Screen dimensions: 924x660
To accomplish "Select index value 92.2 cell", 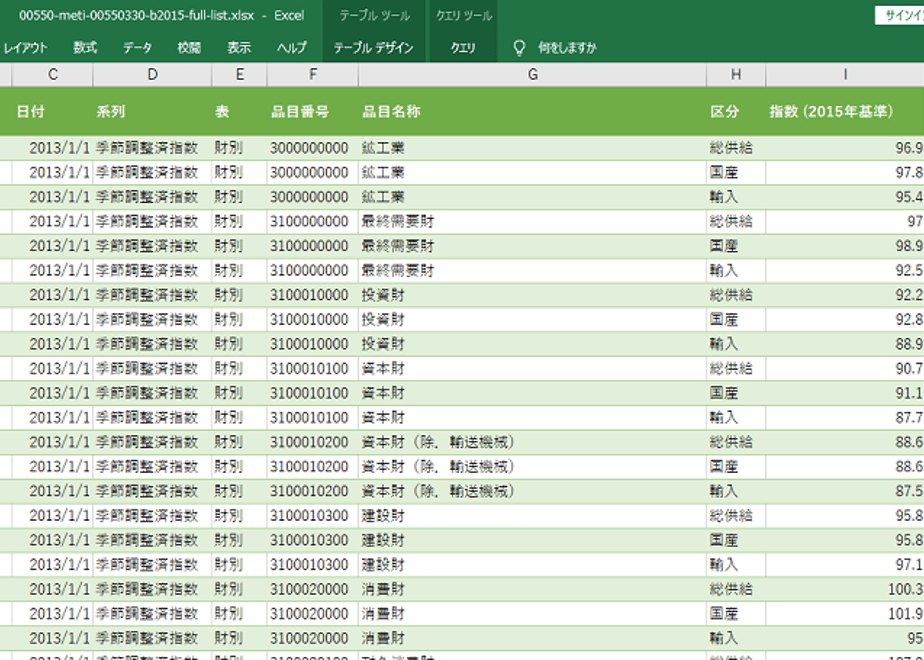I will 845,295.
